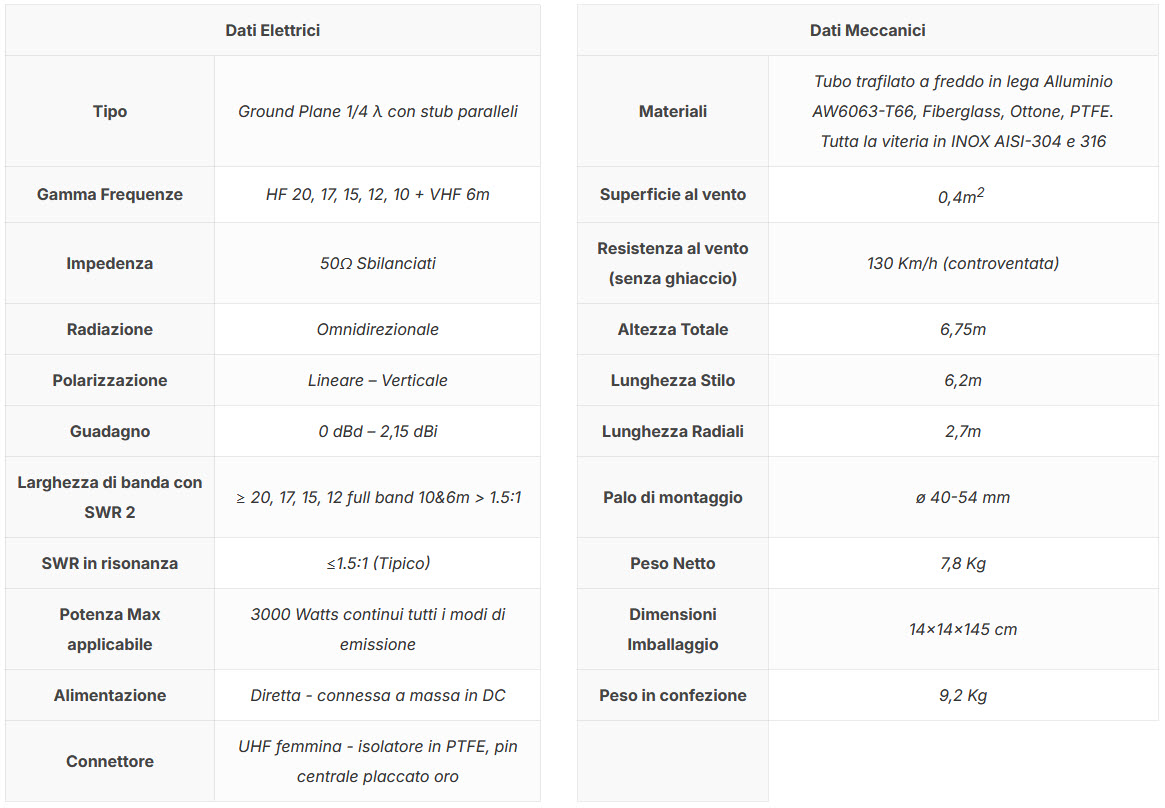The image size is (1165, 808).
Task: Click the 14×14×145 cm packaging dimensions value
Action: click(962, 629)
